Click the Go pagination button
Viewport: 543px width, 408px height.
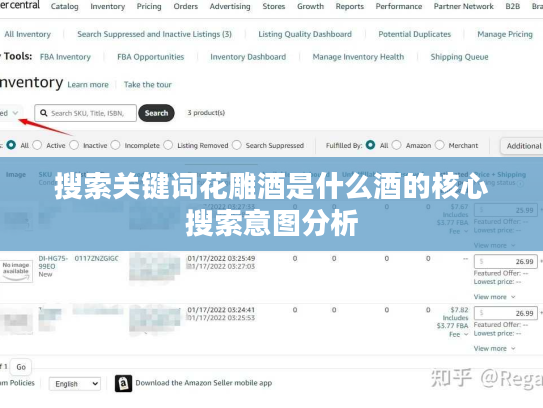21,367
